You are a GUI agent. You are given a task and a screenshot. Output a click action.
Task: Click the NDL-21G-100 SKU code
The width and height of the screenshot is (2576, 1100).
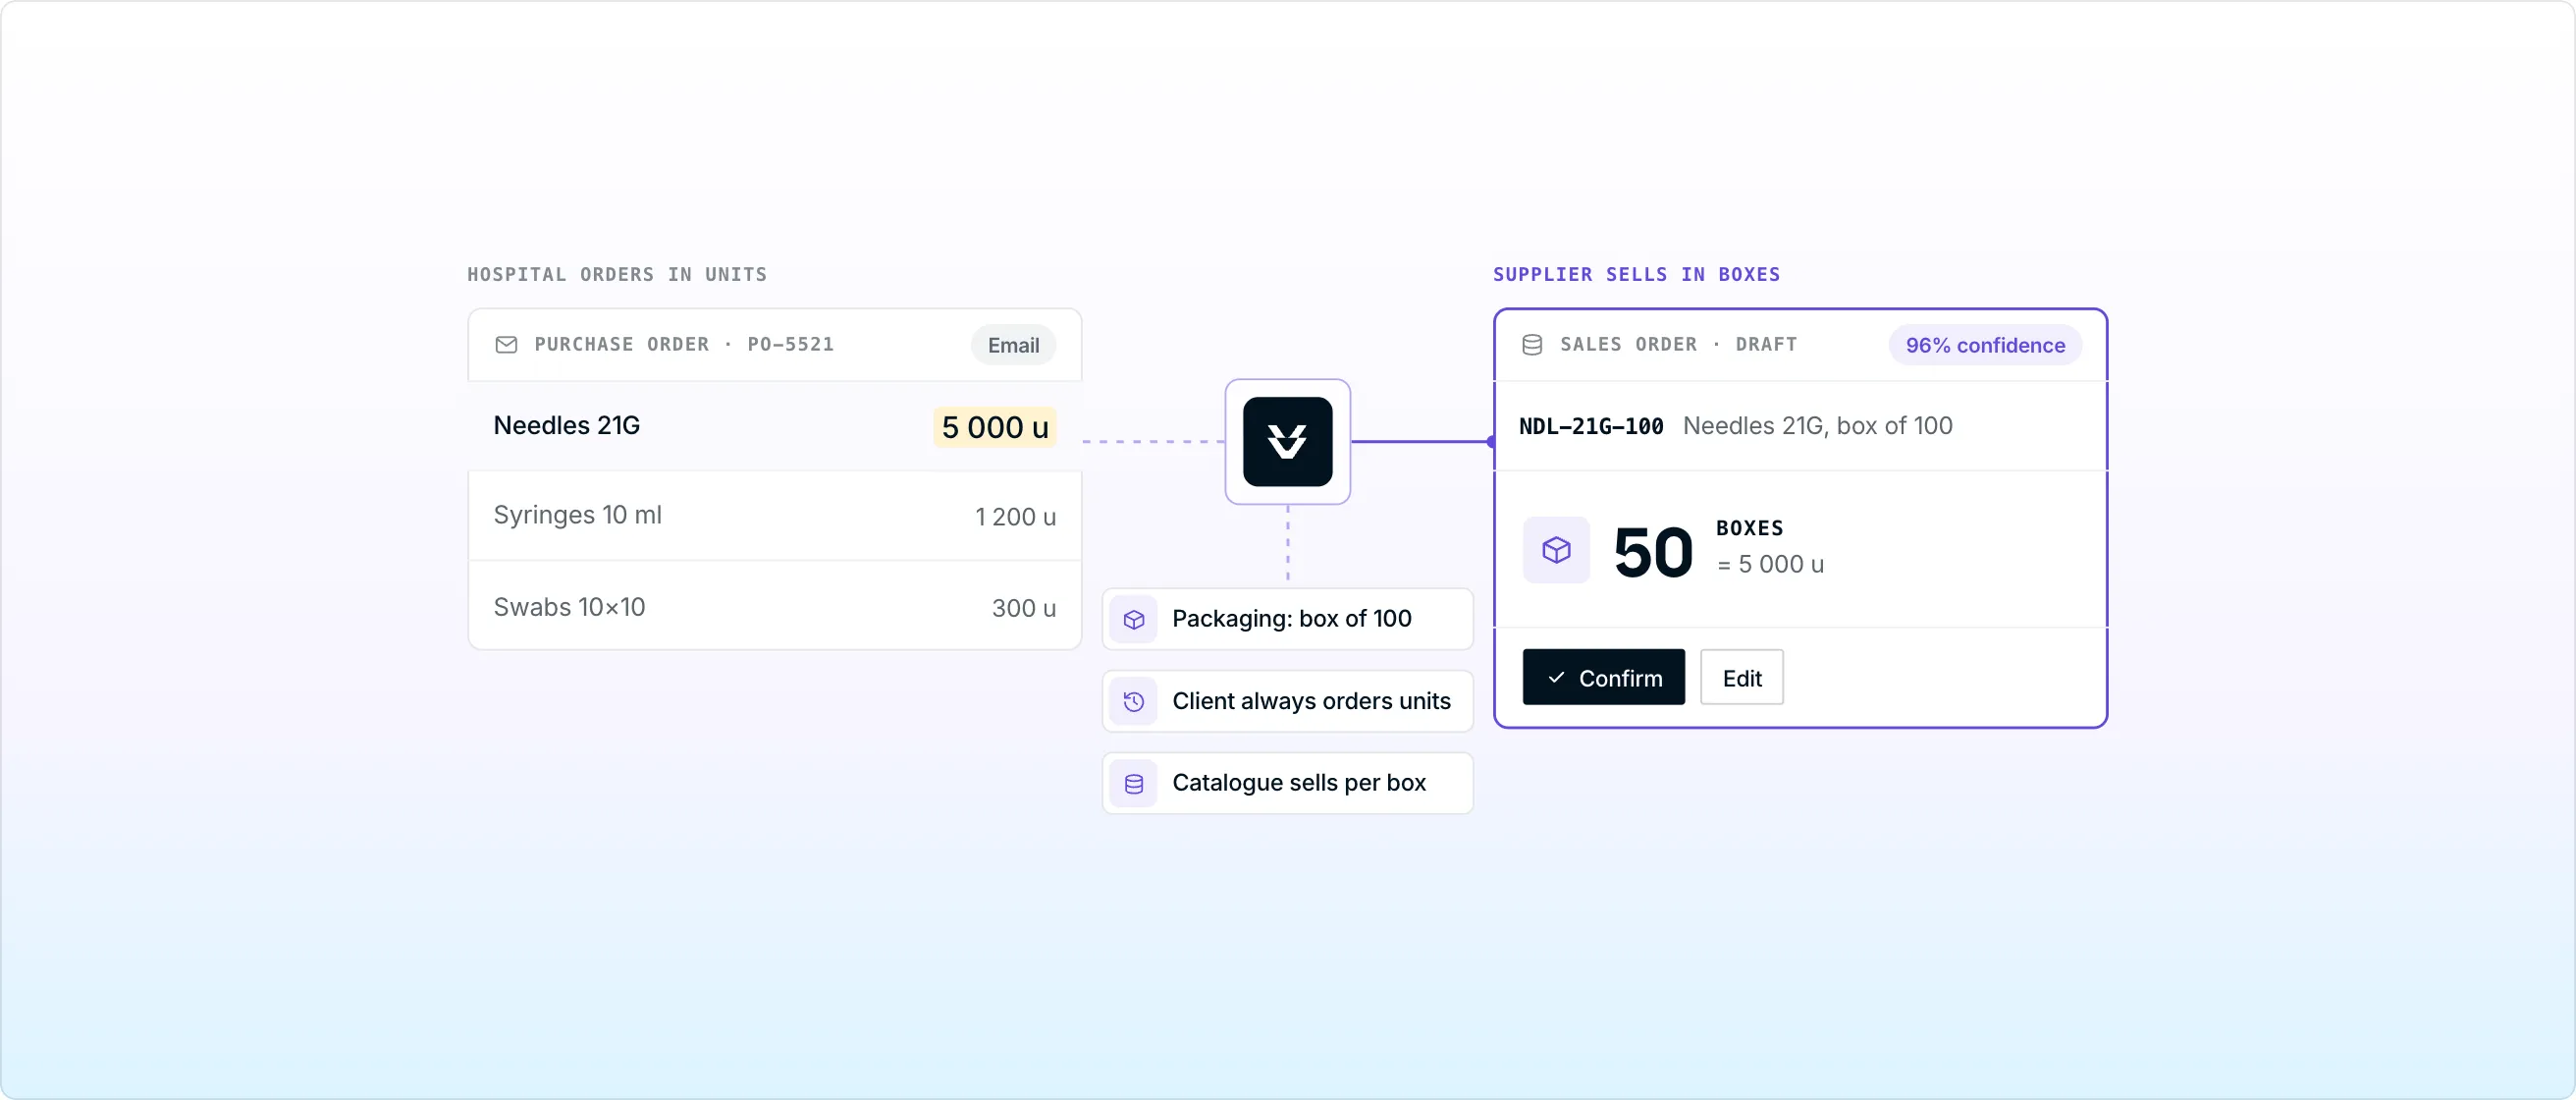click(x=1591, y=426)
